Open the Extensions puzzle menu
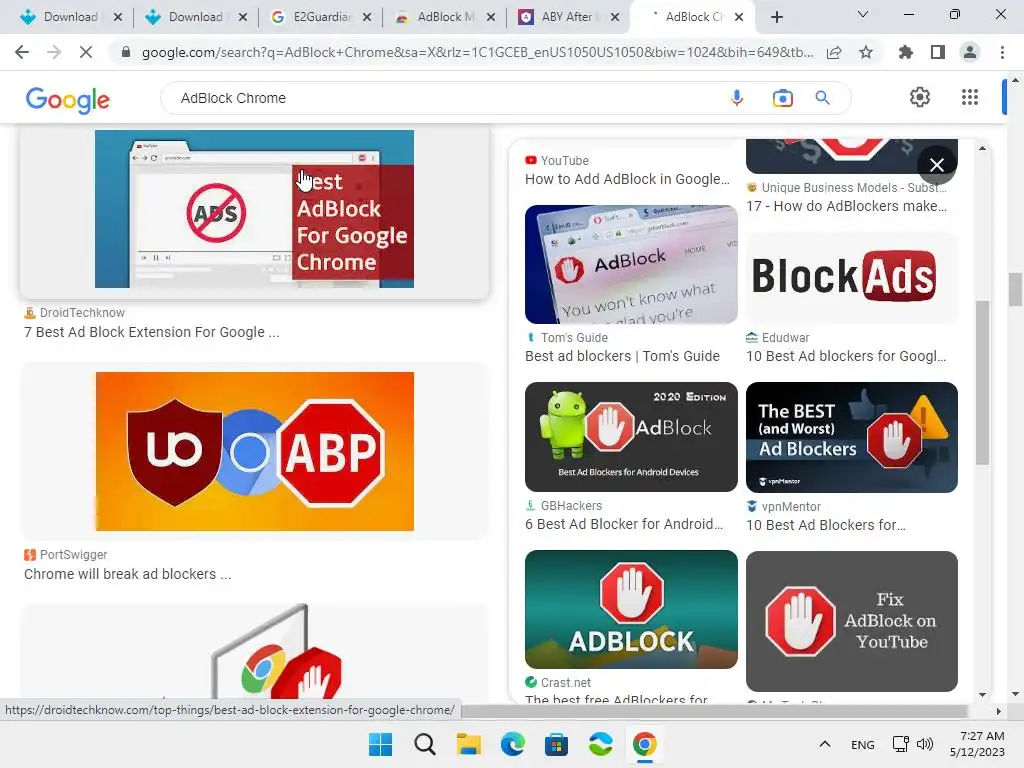 click(906, 52)
